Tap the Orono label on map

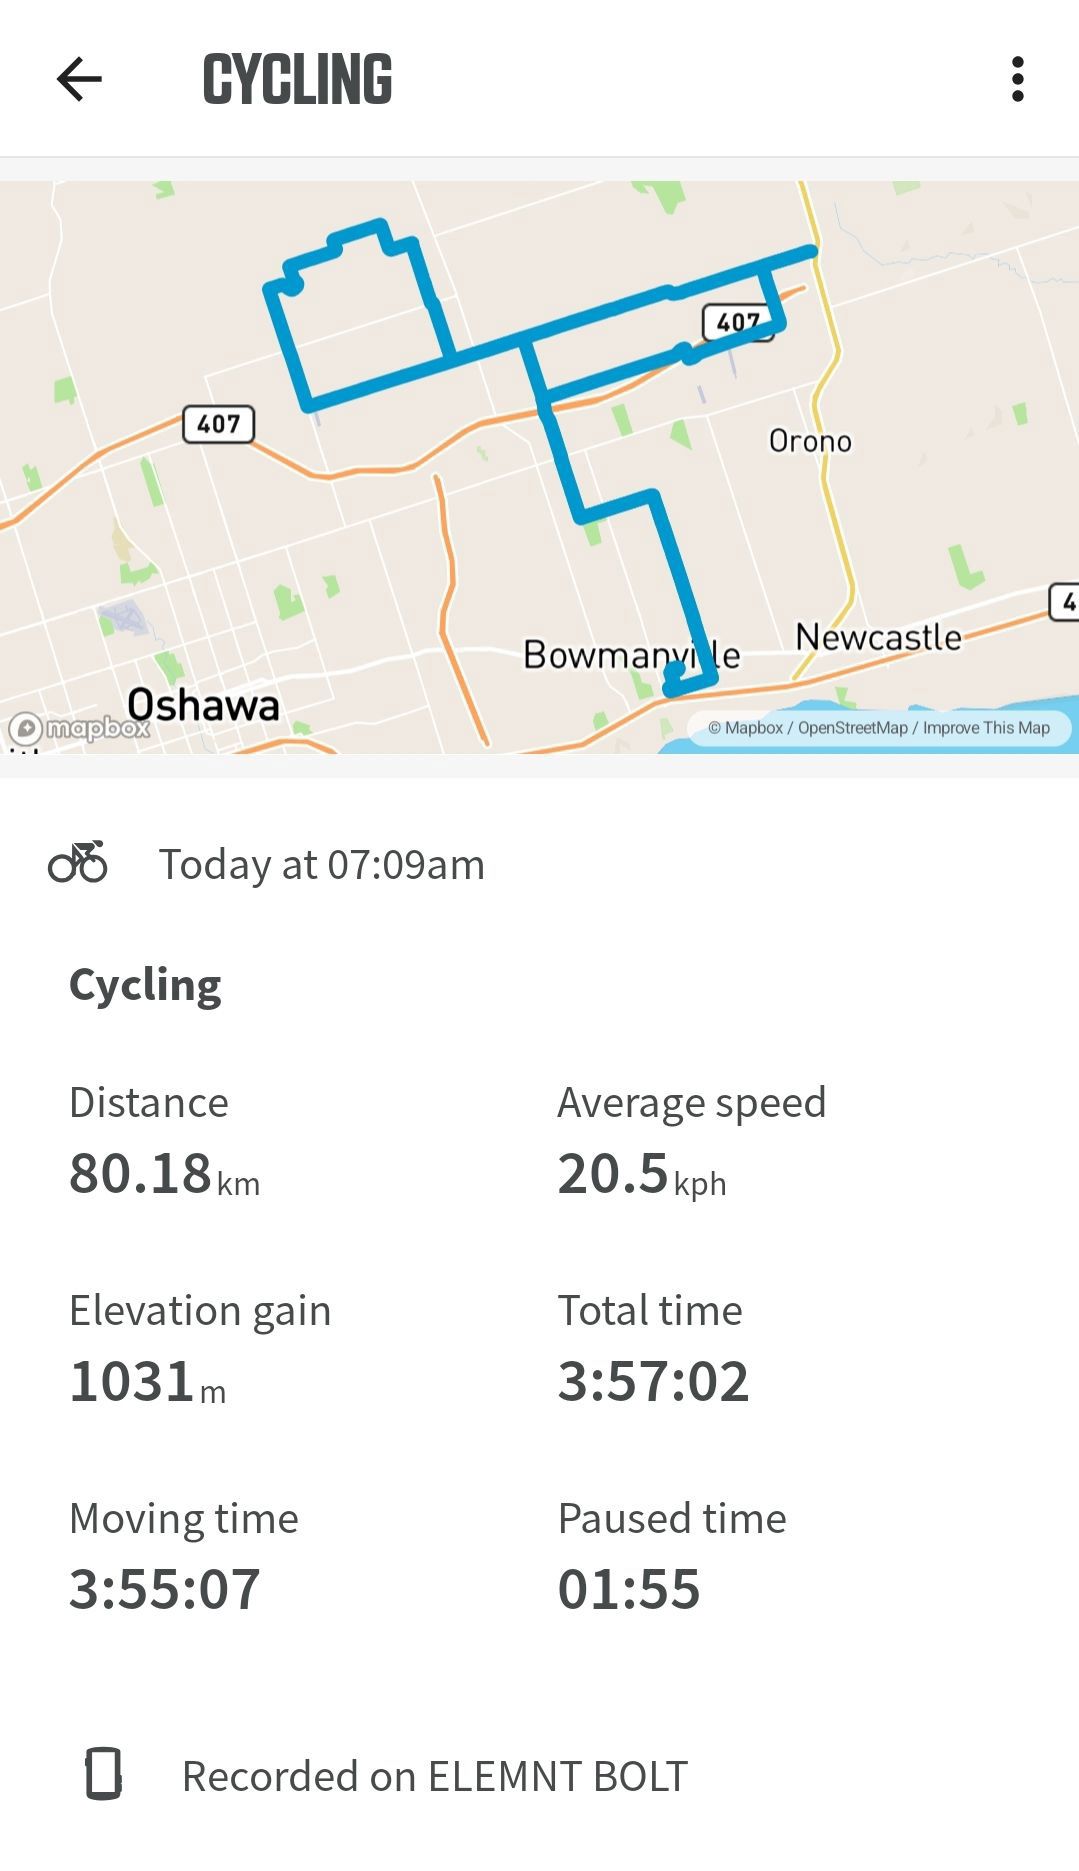(810, 441)
